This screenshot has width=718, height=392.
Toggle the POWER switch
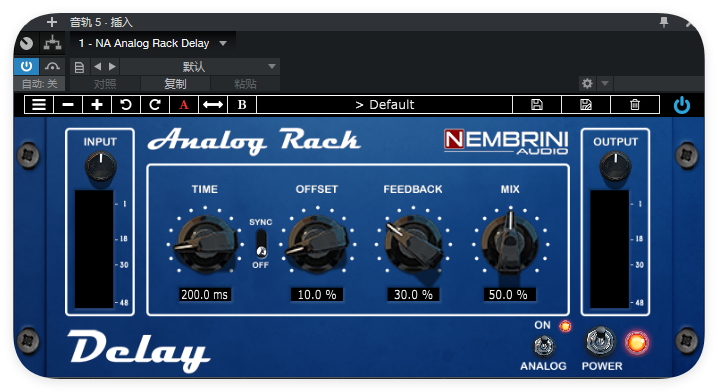pyautogui.click(x=600, y=342)
